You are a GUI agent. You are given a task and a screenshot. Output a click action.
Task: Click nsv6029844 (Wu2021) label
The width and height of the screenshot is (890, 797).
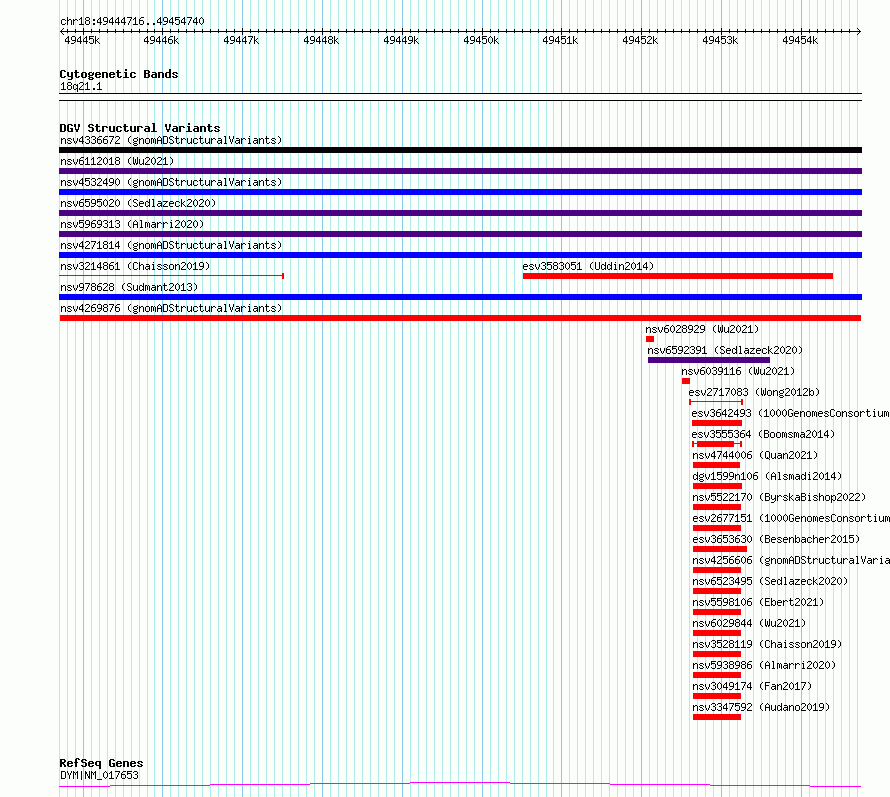749,623
